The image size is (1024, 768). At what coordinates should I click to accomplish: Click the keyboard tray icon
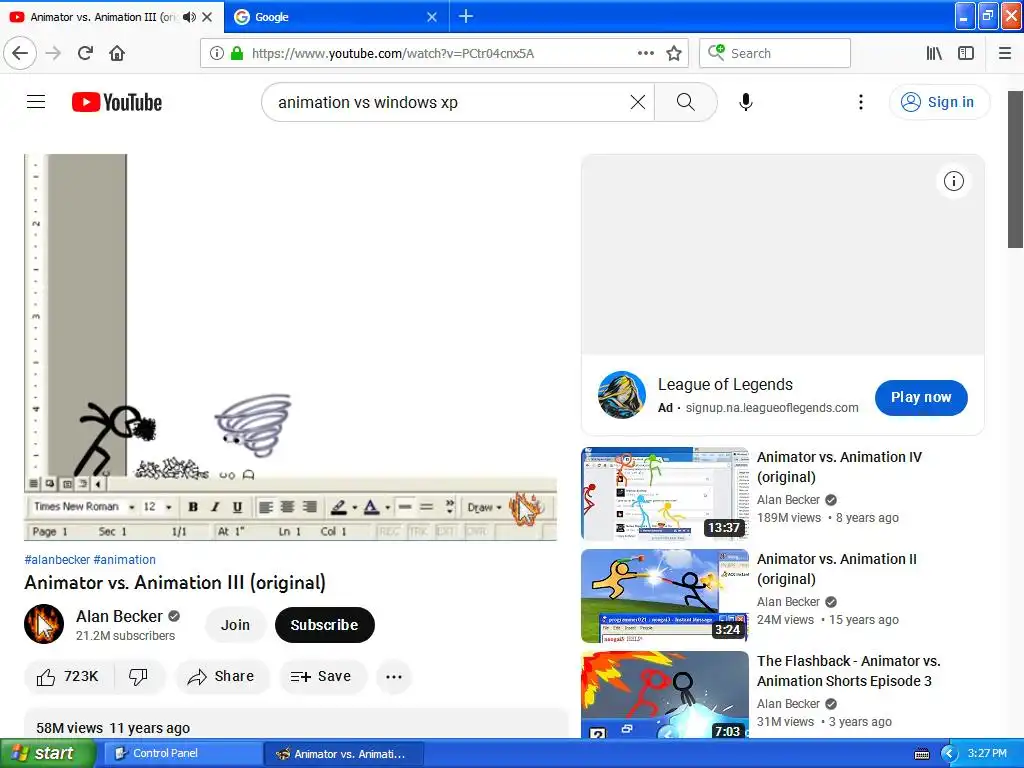(921, 754)
